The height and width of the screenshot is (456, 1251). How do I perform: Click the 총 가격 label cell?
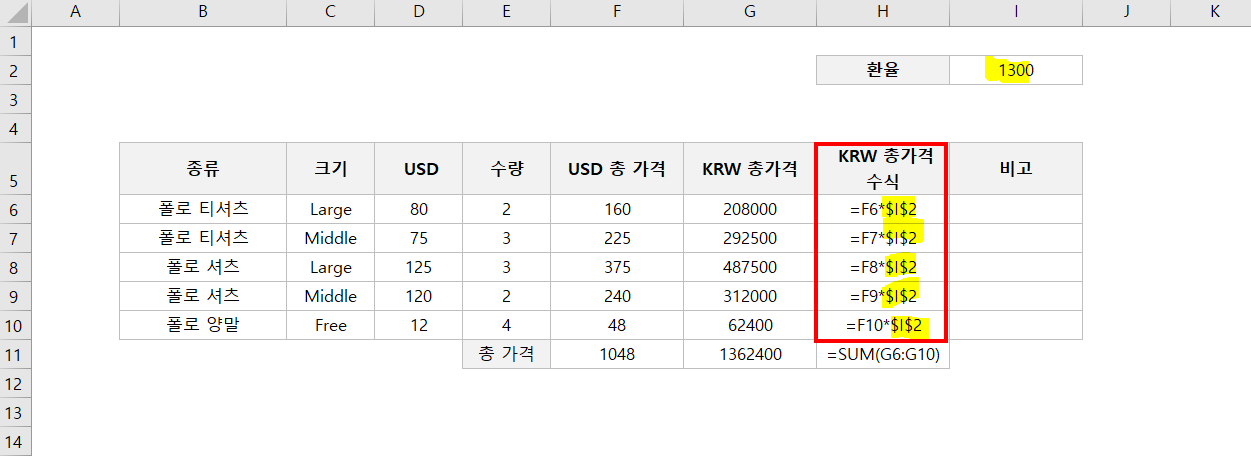coord(507,354)
